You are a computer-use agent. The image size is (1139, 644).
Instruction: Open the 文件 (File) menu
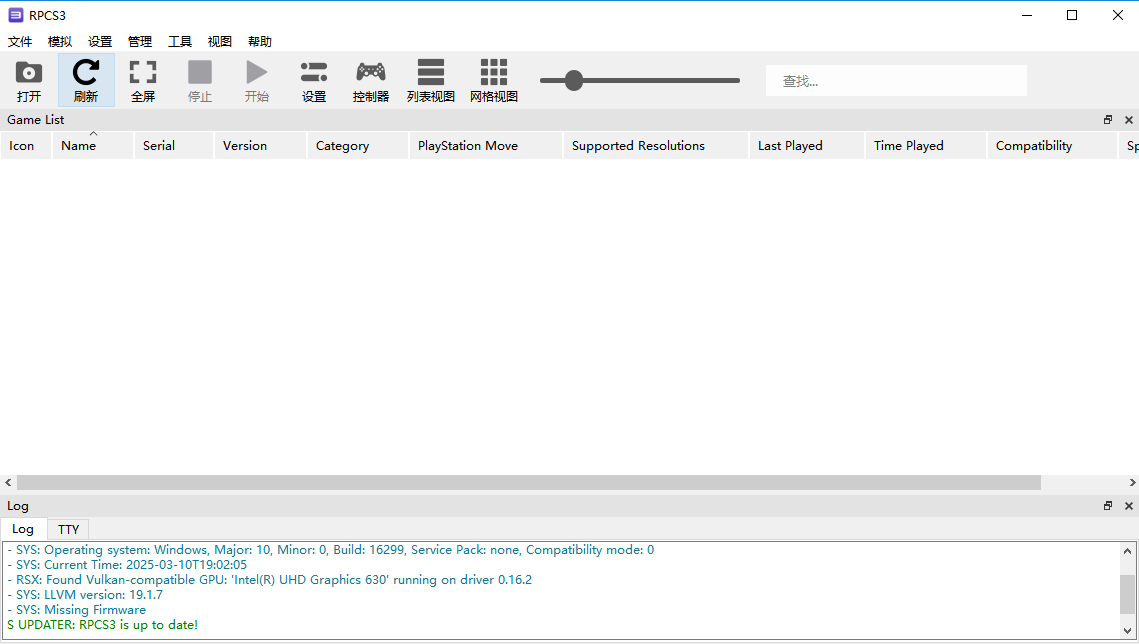(x=21, y=42)
